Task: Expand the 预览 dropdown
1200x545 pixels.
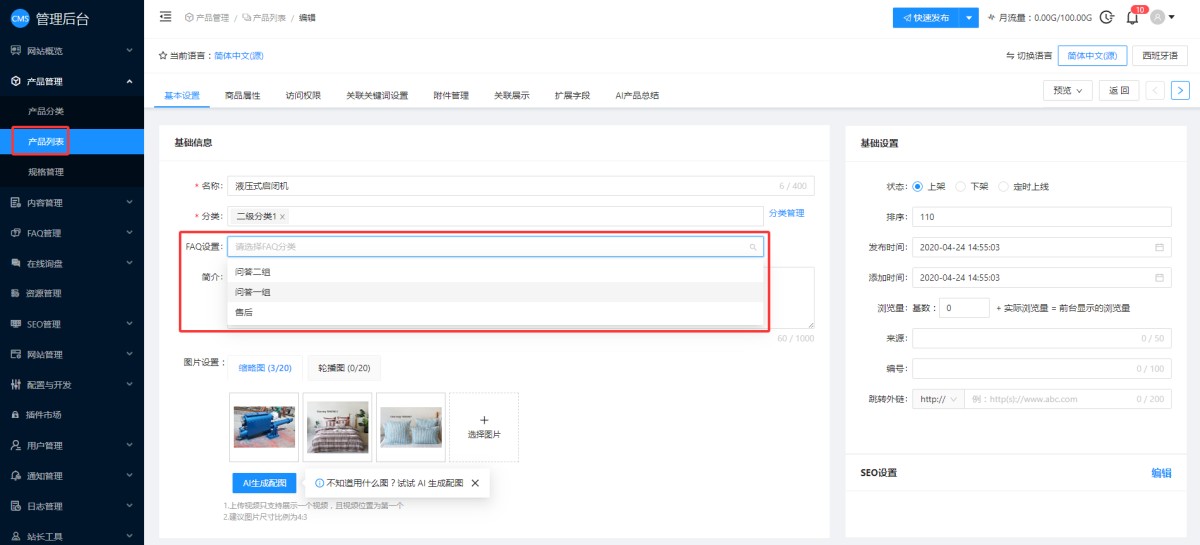Action: [x=1067, y=90]
